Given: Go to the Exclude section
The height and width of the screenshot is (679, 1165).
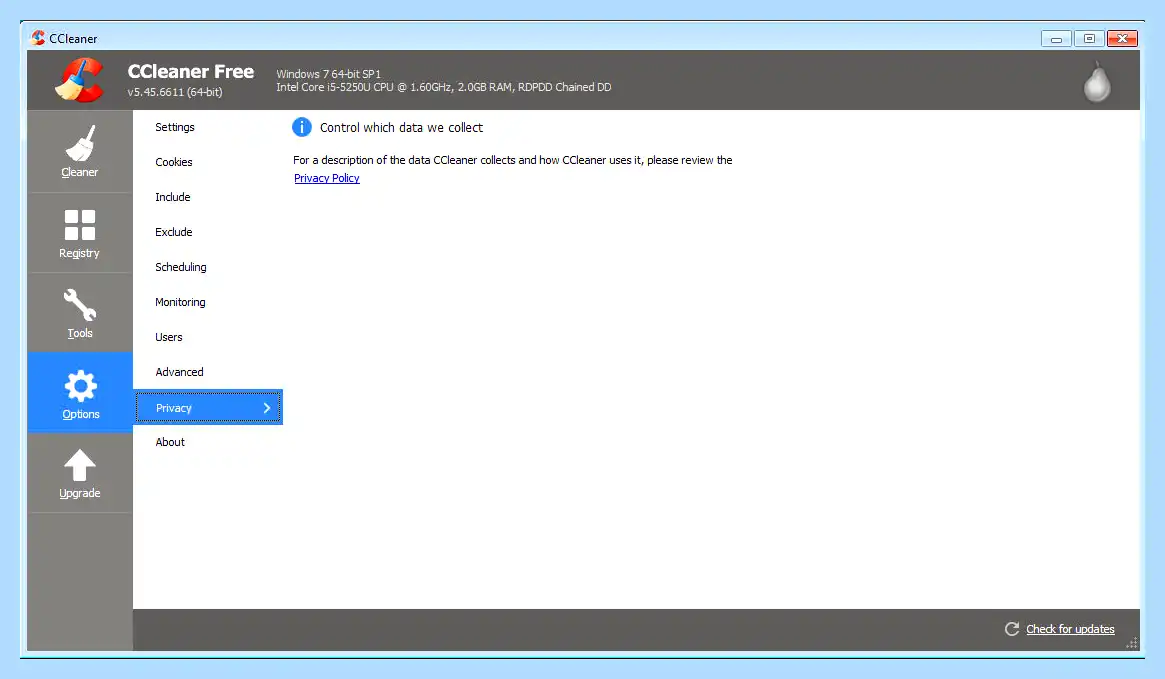Looking at the screenshot, I should coord(174,232).
